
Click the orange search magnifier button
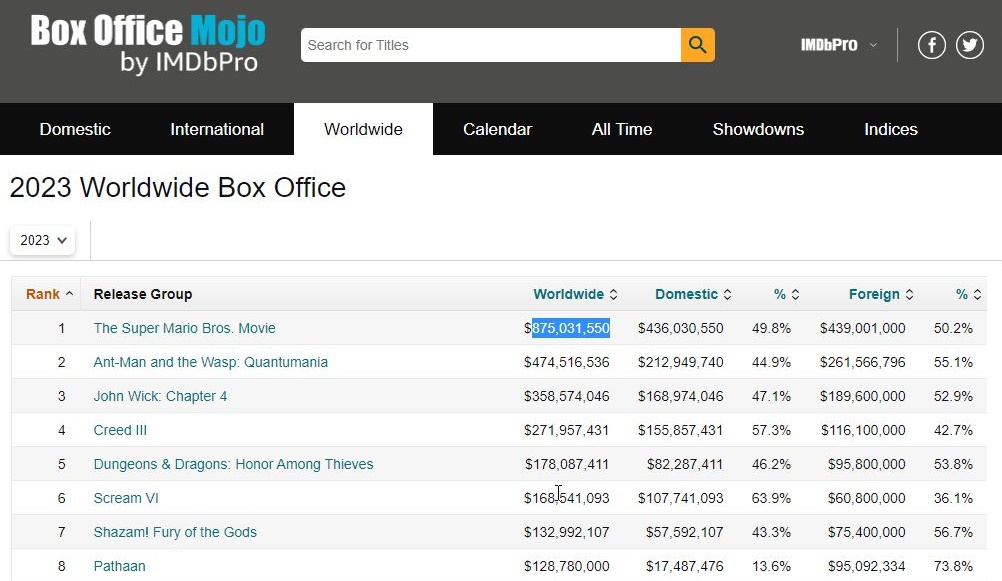[x=697, y=45]
